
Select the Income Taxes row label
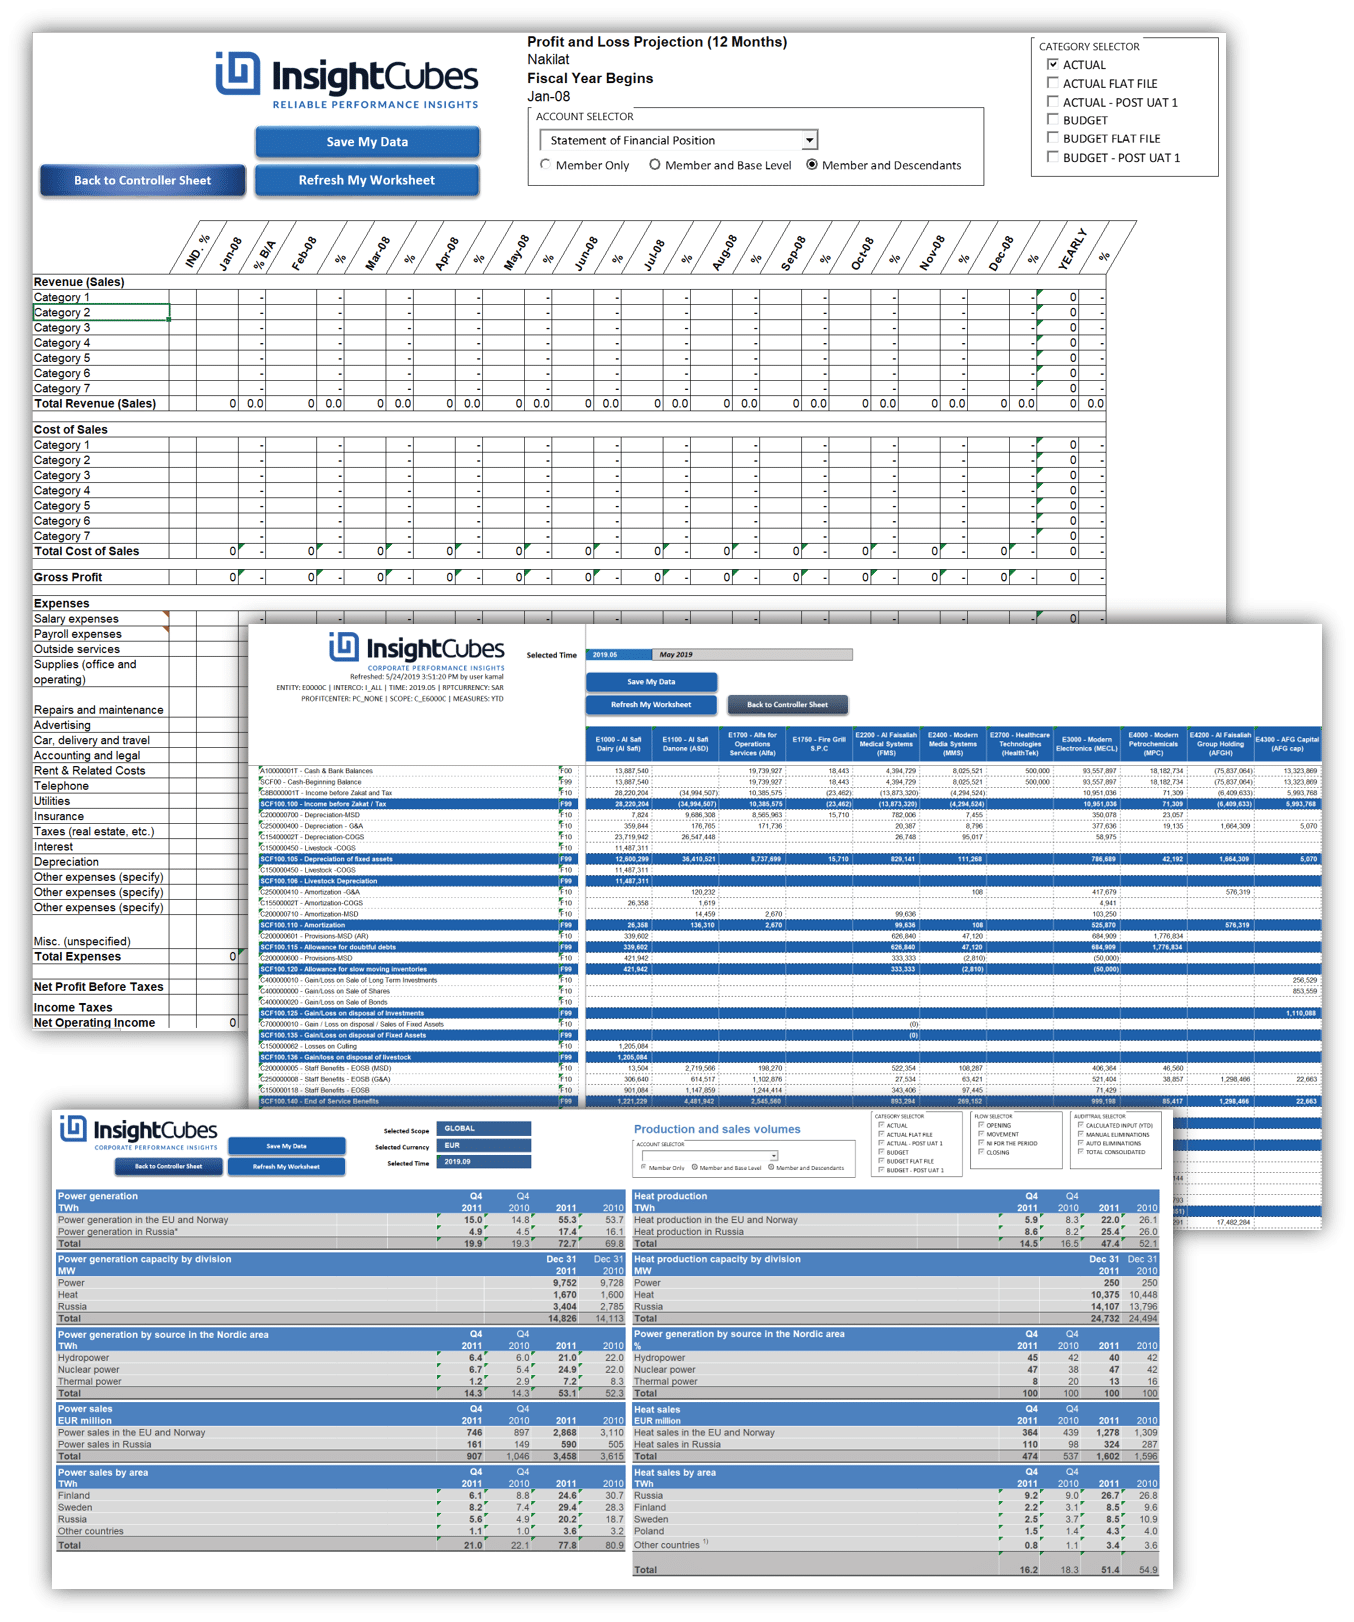point(73,1008)
